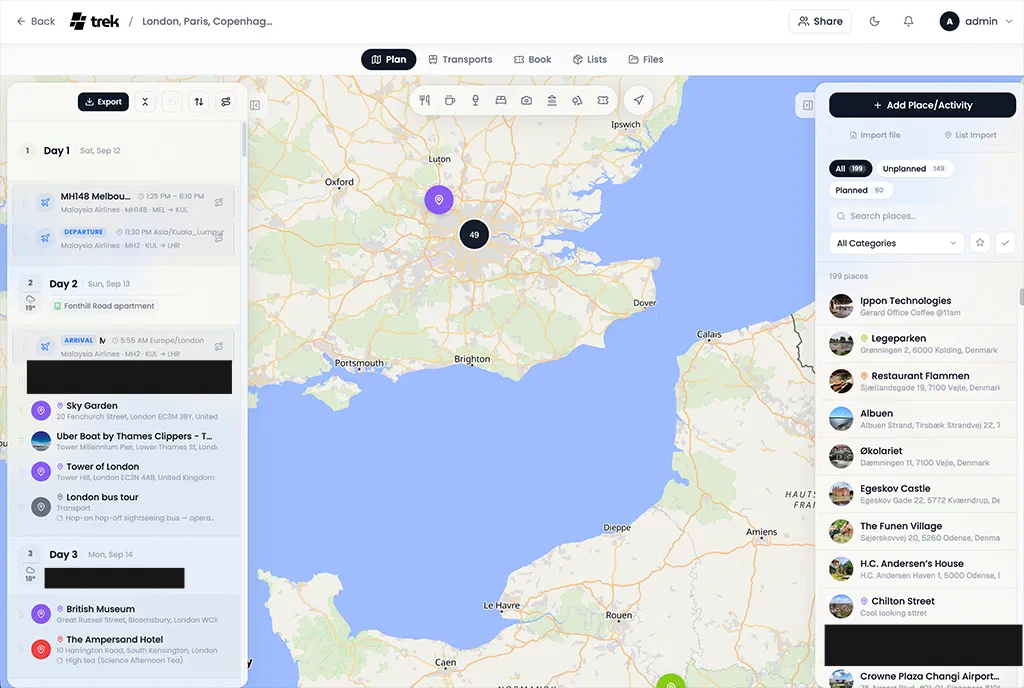Click the collapse-all days icon beside Export
Viewport: 1024px width, 688px height.
(145, 102)
